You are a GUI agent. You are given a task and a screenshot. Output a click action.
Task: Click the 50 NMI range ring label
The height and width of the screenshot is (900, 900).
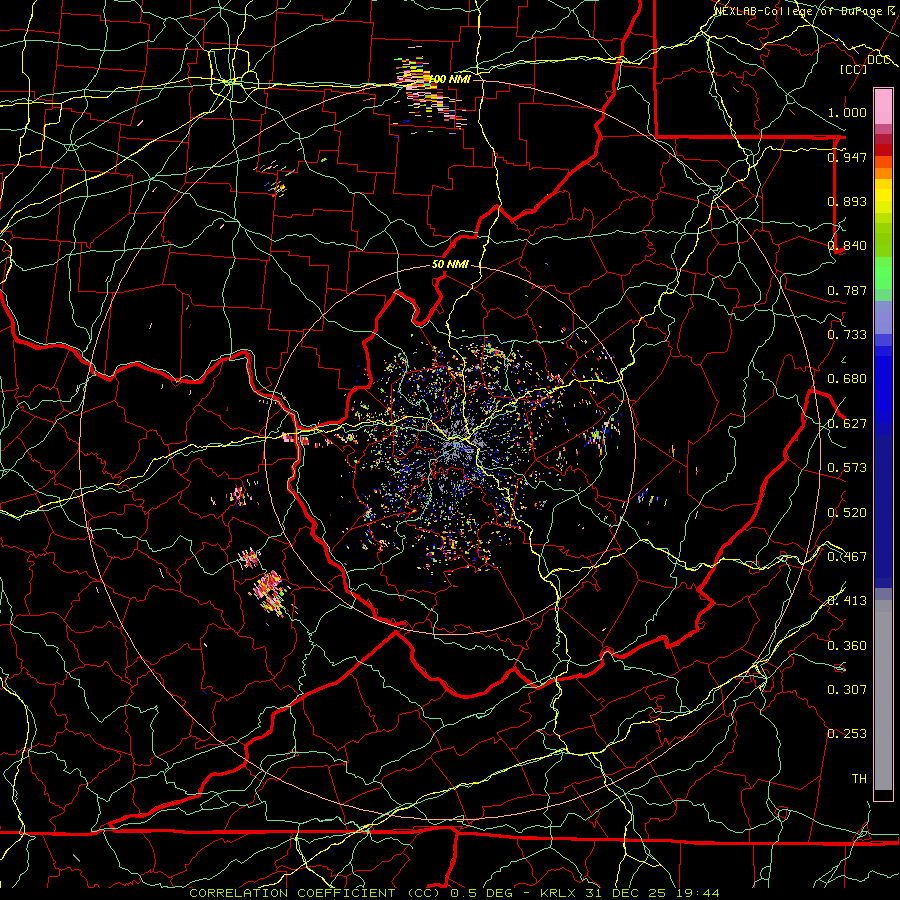click(450, 264)
